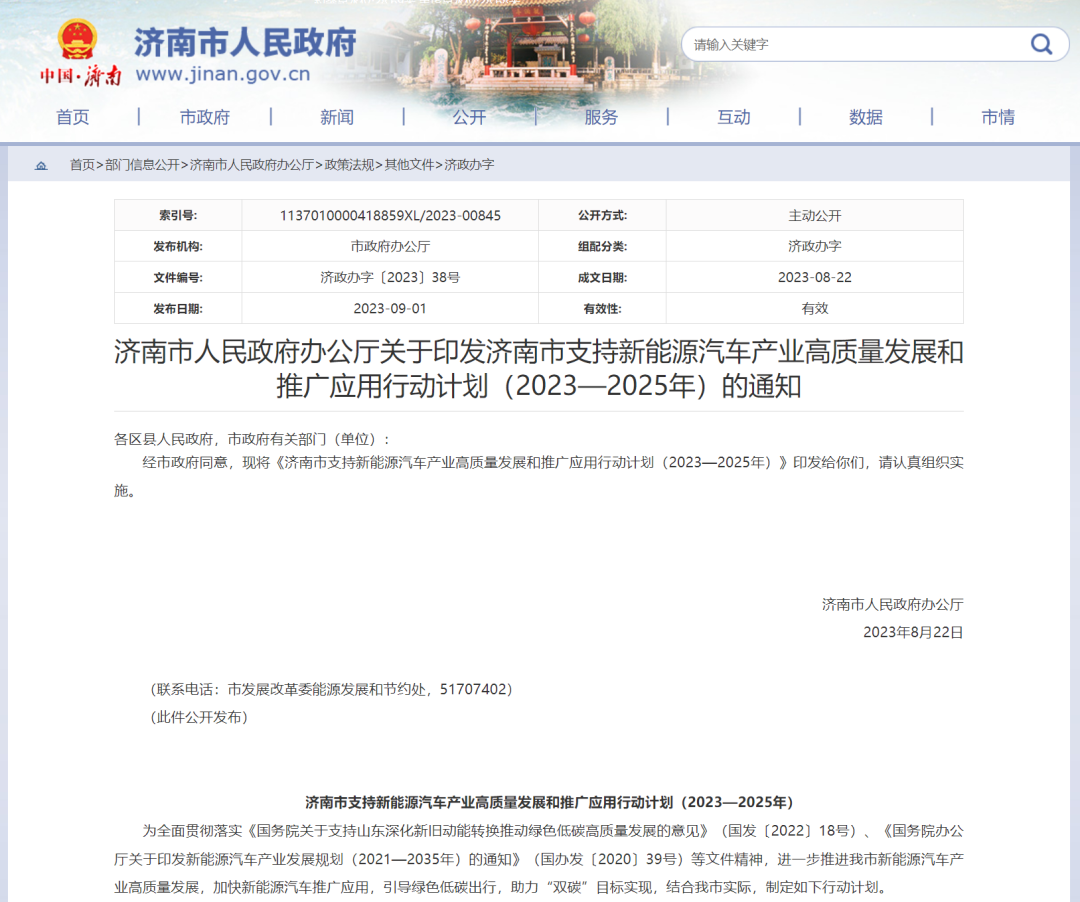
Task: Click the bold action plan subtitle
Action: [x=549, y=802]
